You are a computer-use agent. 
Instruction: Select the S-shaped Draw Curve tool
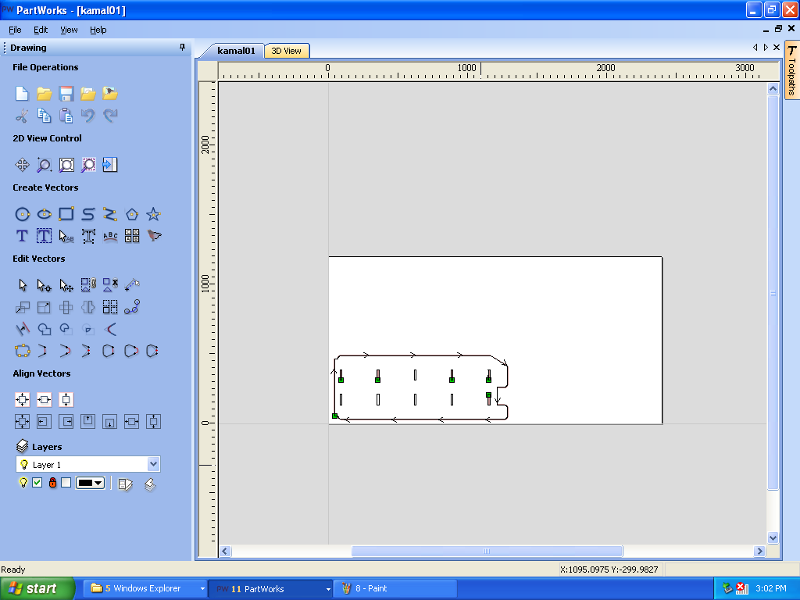click(x=88, y=214)
